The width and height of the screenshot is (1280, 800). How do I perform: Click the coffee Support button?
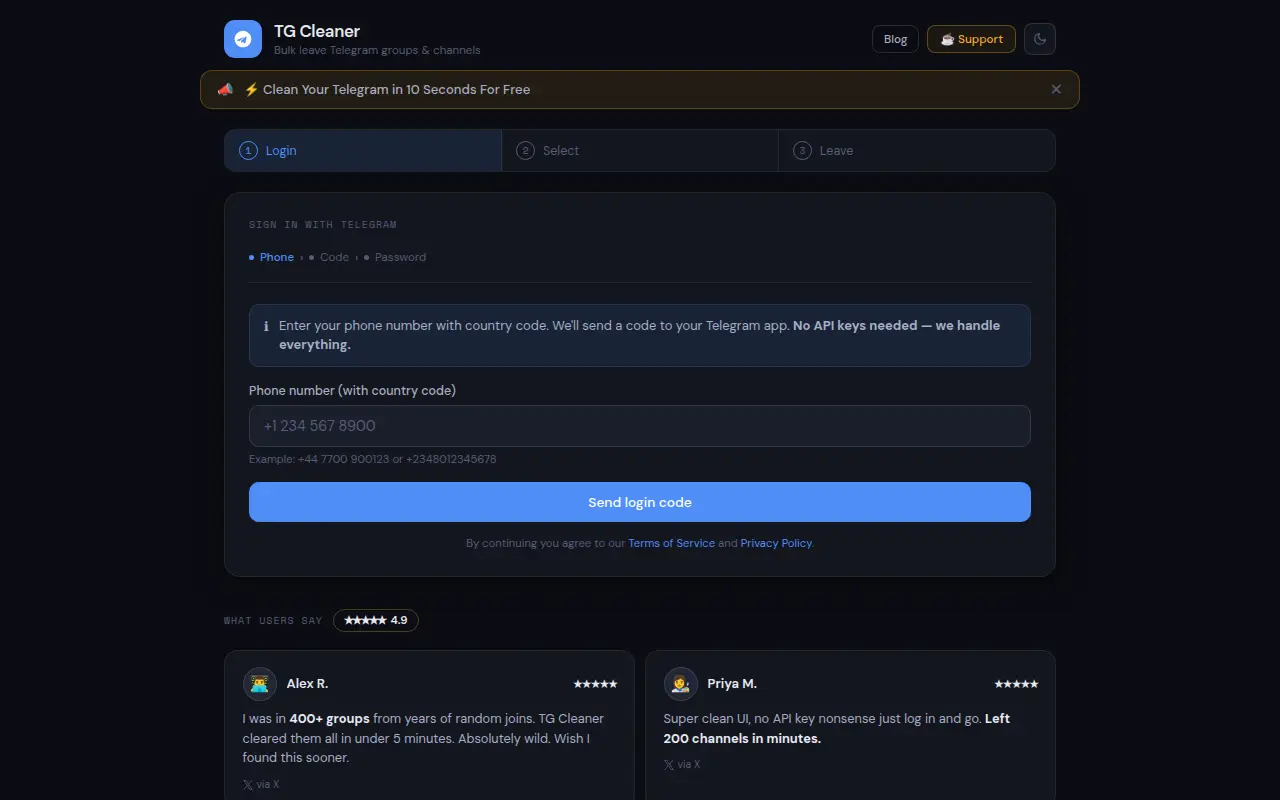971,39
